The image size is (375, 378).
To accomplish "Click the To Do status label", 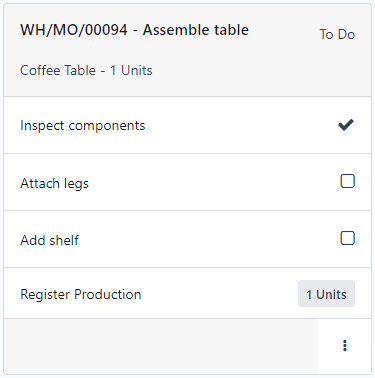I will (337, 34).
